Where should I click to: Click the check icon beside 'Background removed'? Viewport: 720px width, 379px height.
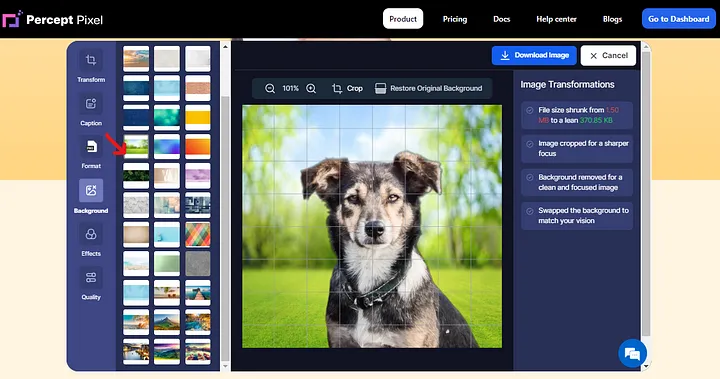pos(529,177)
